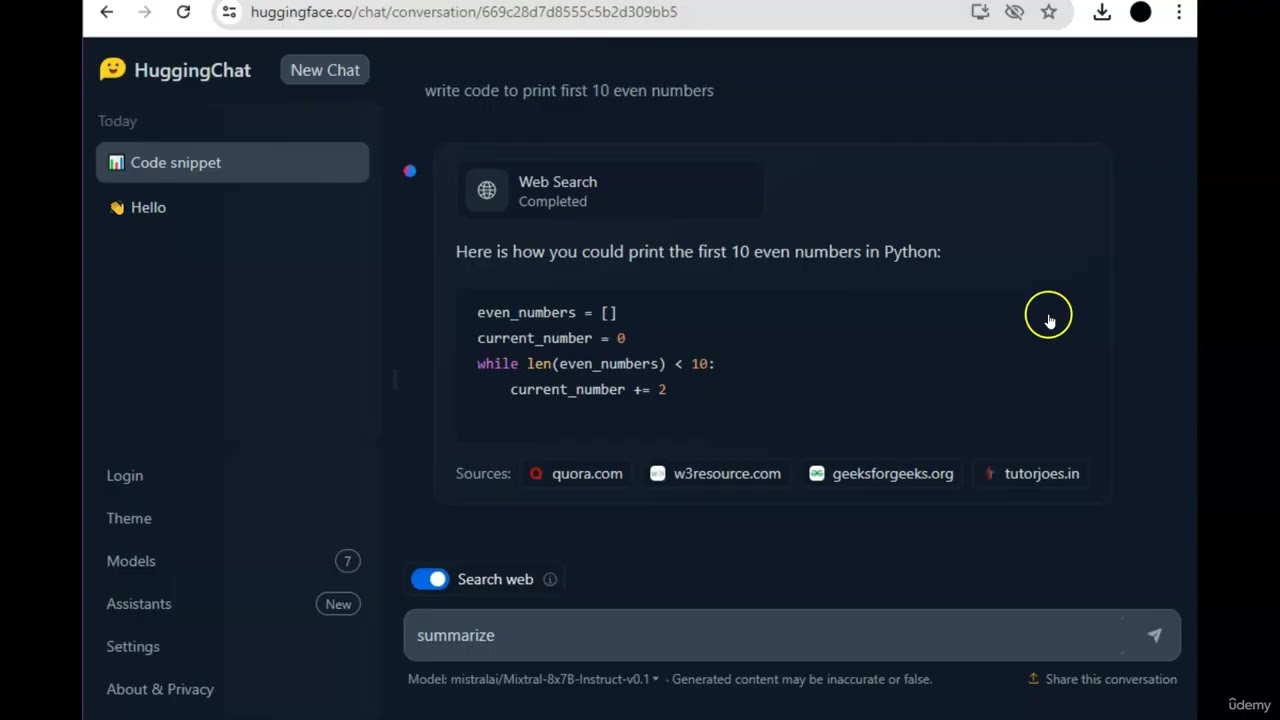Click the models count badge '7'

point(347,561)
